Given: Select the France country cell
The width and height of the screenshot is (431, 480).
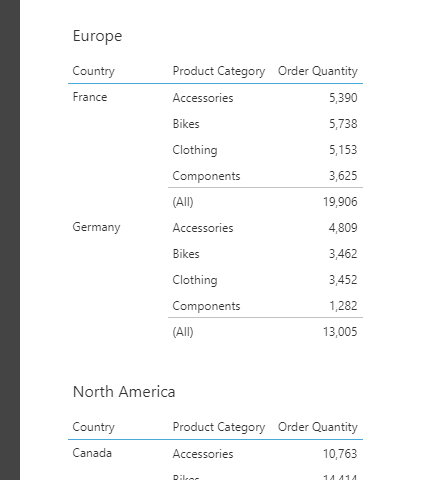Looking at the screenshot, I should click(90, 97).
